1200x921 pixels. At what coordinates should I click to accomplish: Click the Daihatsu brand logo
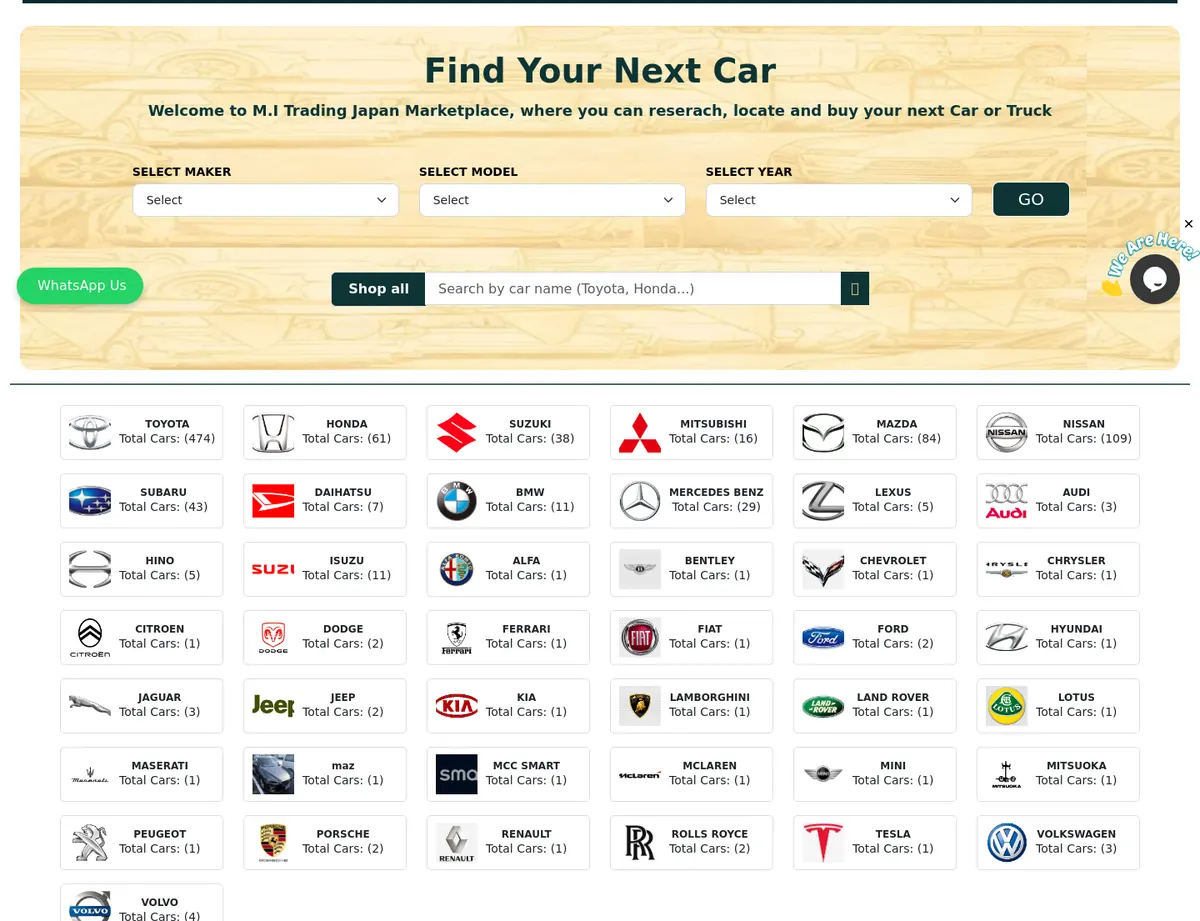pyautogui.click(x=273, y=501)
